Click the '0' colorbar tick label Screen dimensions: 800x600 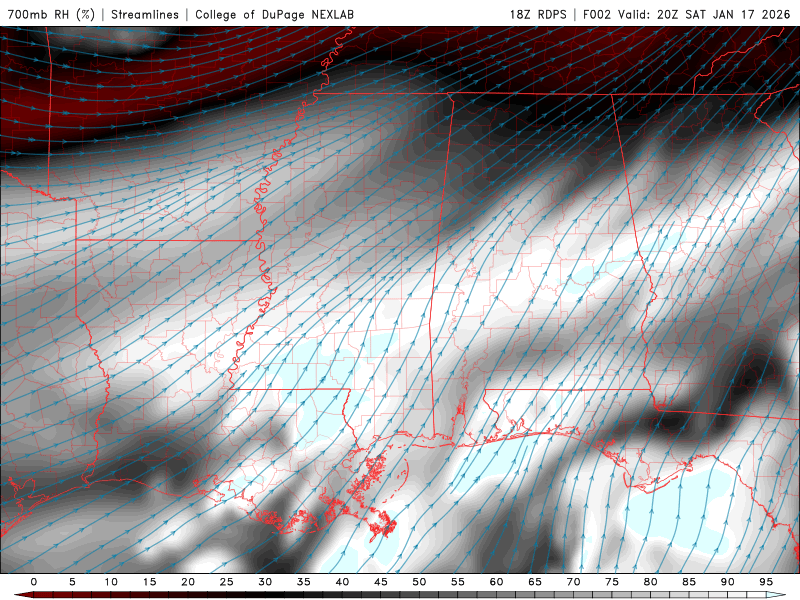[34, 582]
